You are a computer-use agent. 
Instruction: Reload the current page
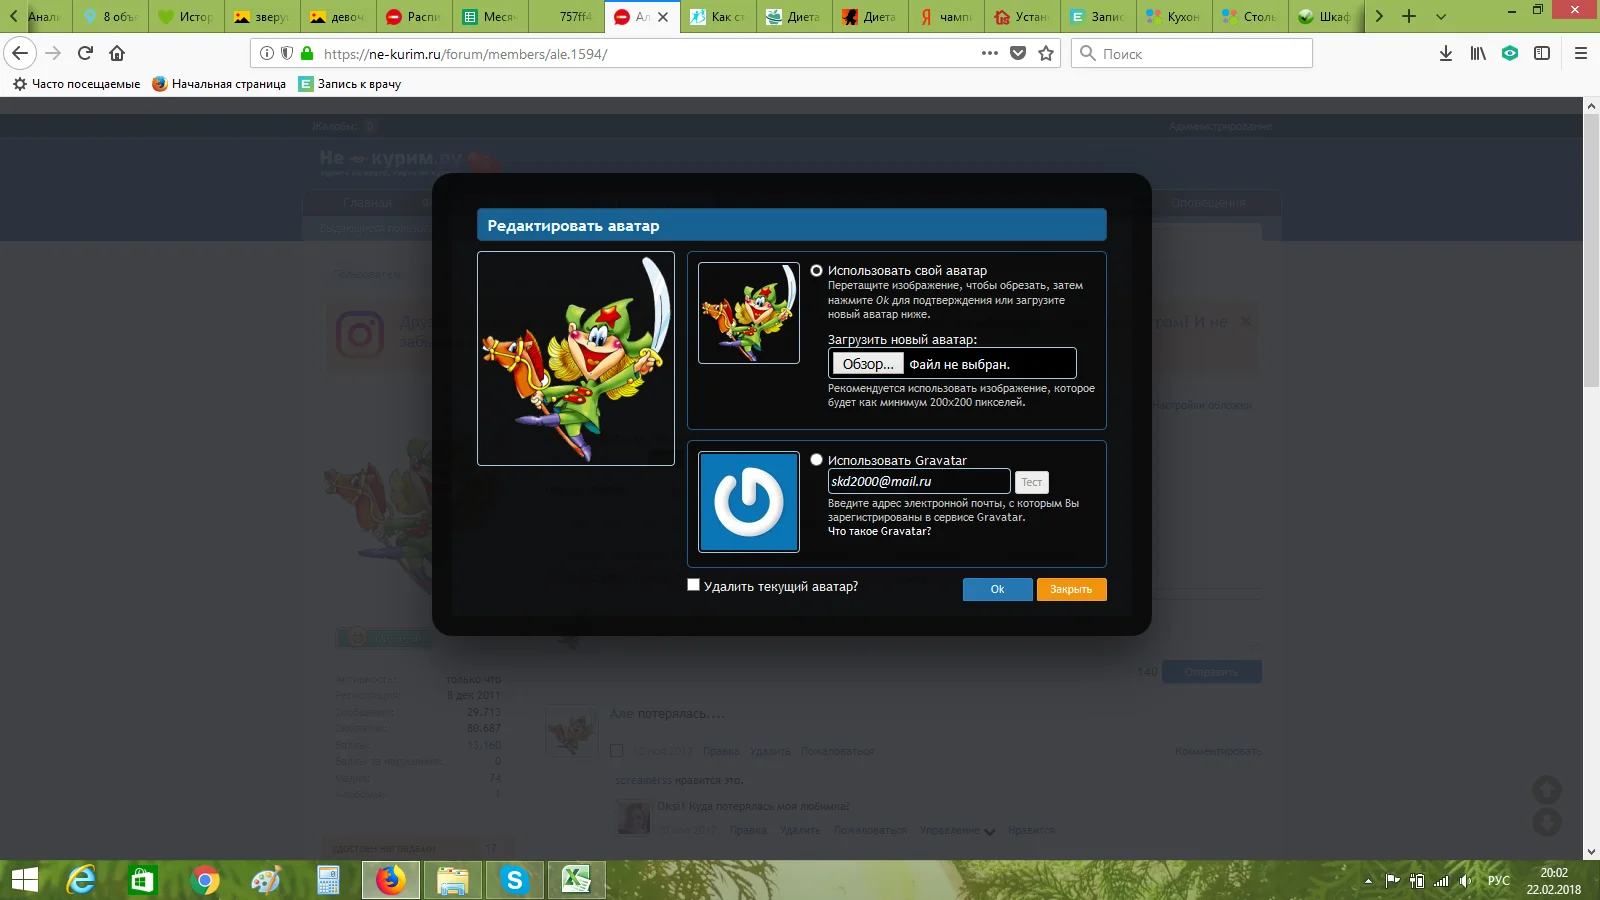click(x=85, y=53)
